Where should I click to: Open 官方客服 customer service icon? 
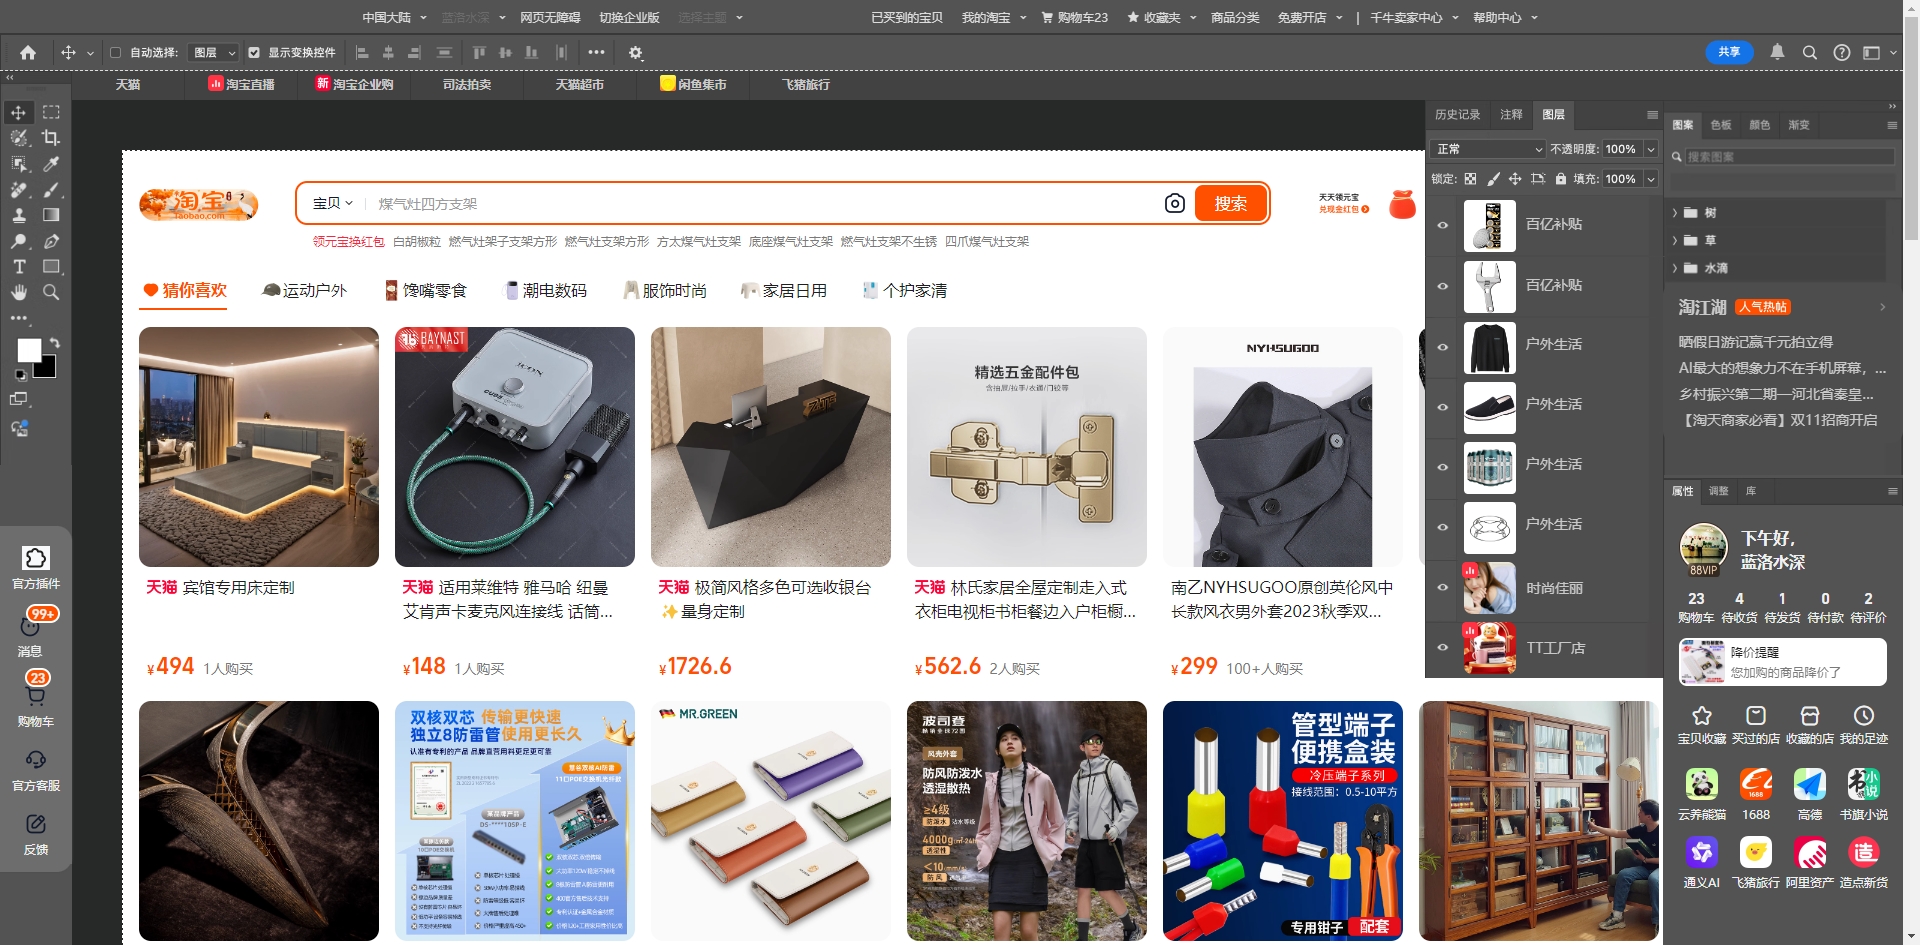pyautogui.click(x=36, y=770)
